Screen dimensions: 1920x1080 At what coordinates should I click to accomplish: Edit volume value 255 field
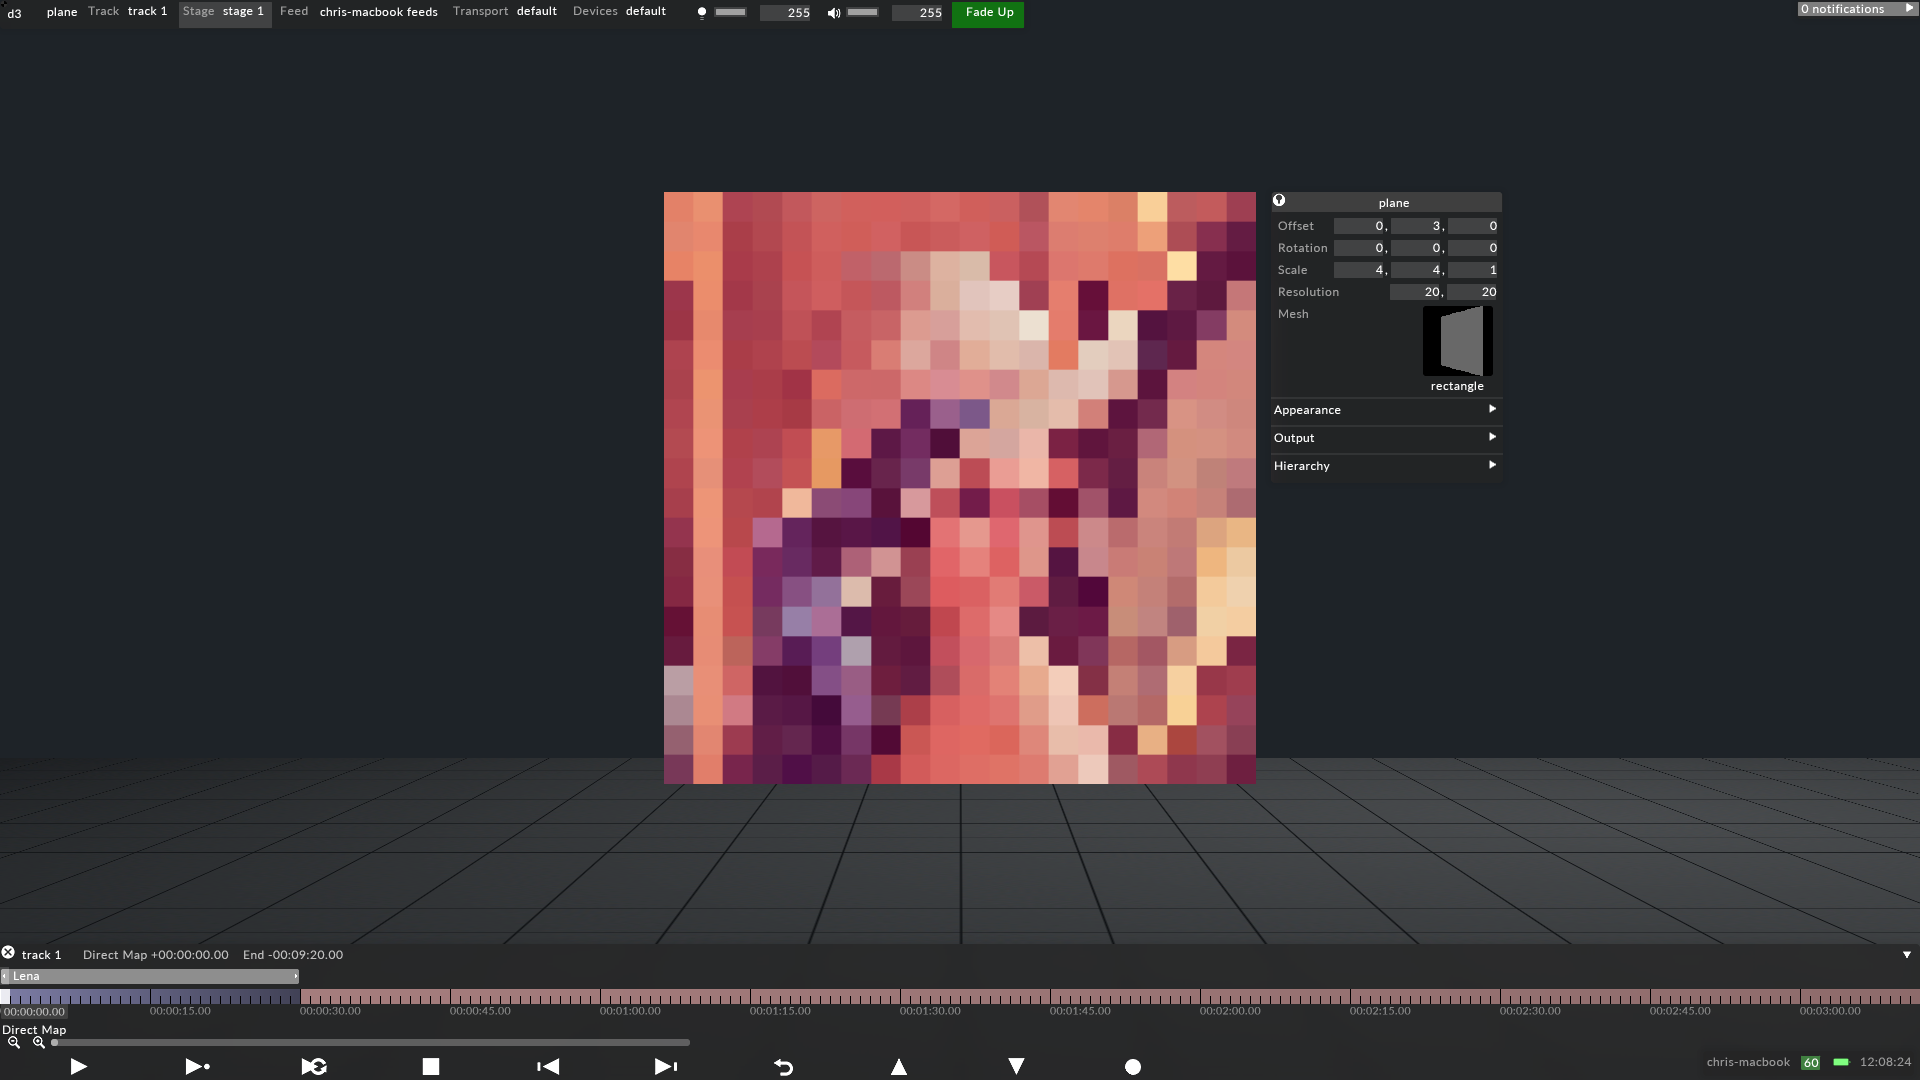click(918, 13)
